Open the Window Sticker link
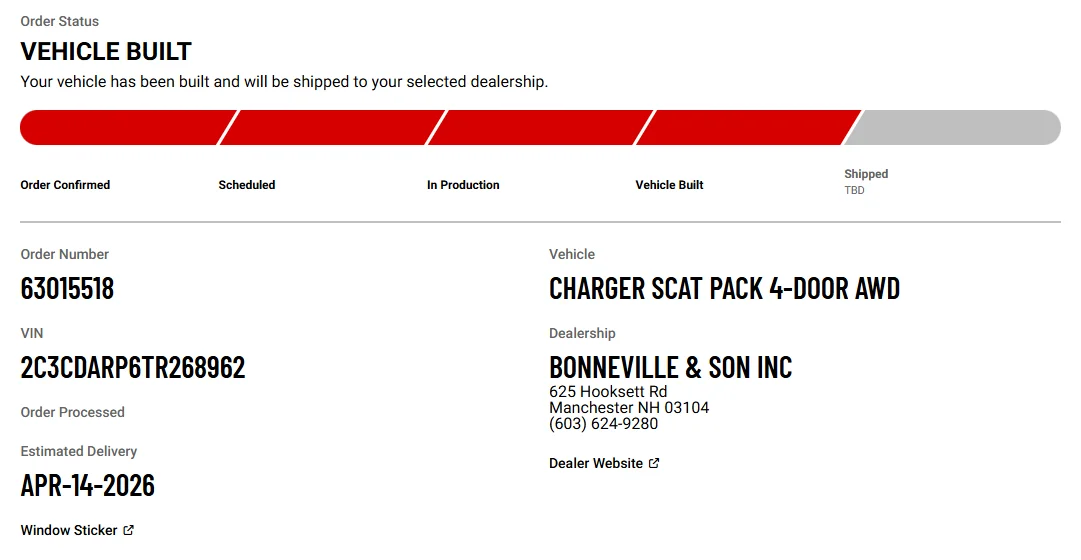 point(69,531)
